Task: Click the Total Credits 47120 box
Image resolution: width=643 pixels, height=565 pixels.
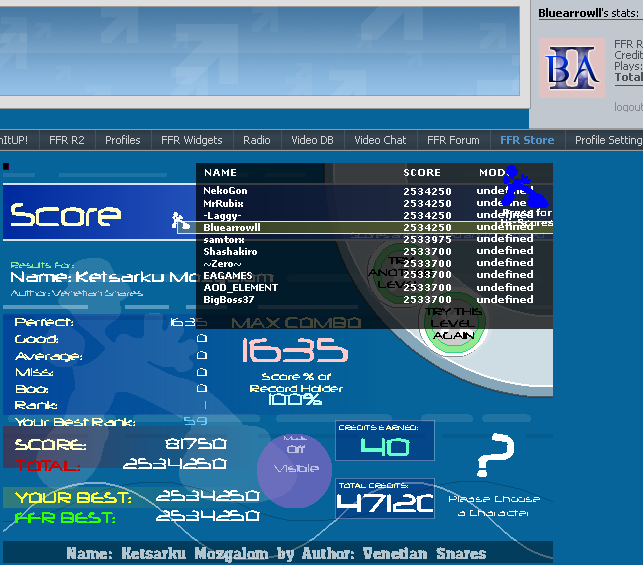Action: point(385,498)
